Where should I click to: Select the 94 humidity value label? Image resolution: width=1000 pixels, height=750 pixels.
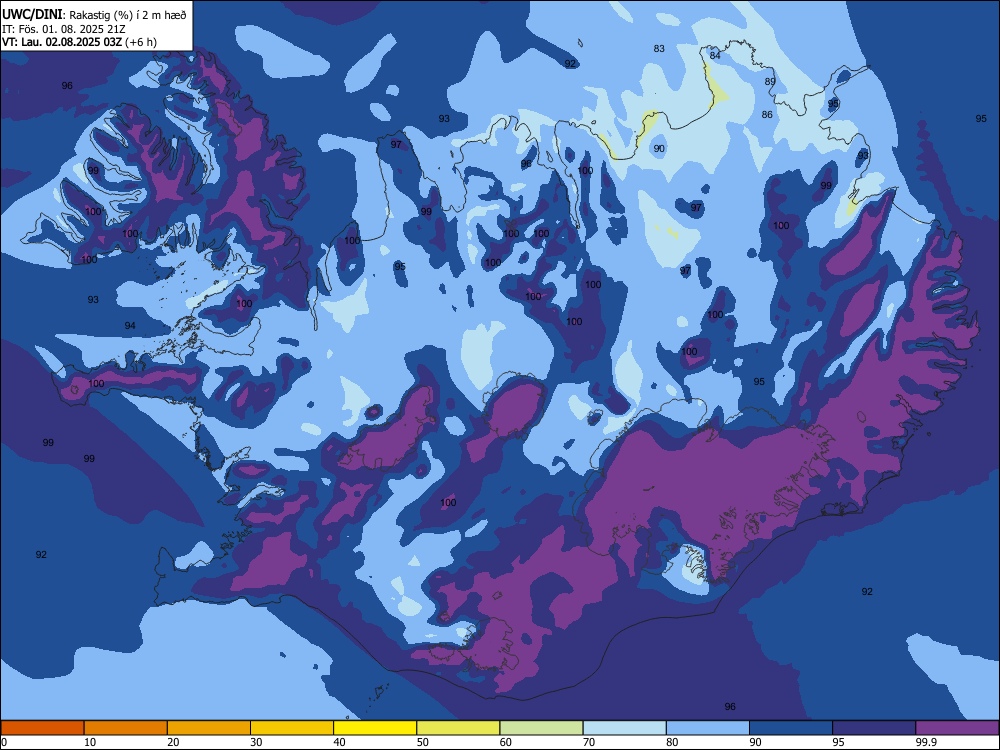(x=130, y=326)
